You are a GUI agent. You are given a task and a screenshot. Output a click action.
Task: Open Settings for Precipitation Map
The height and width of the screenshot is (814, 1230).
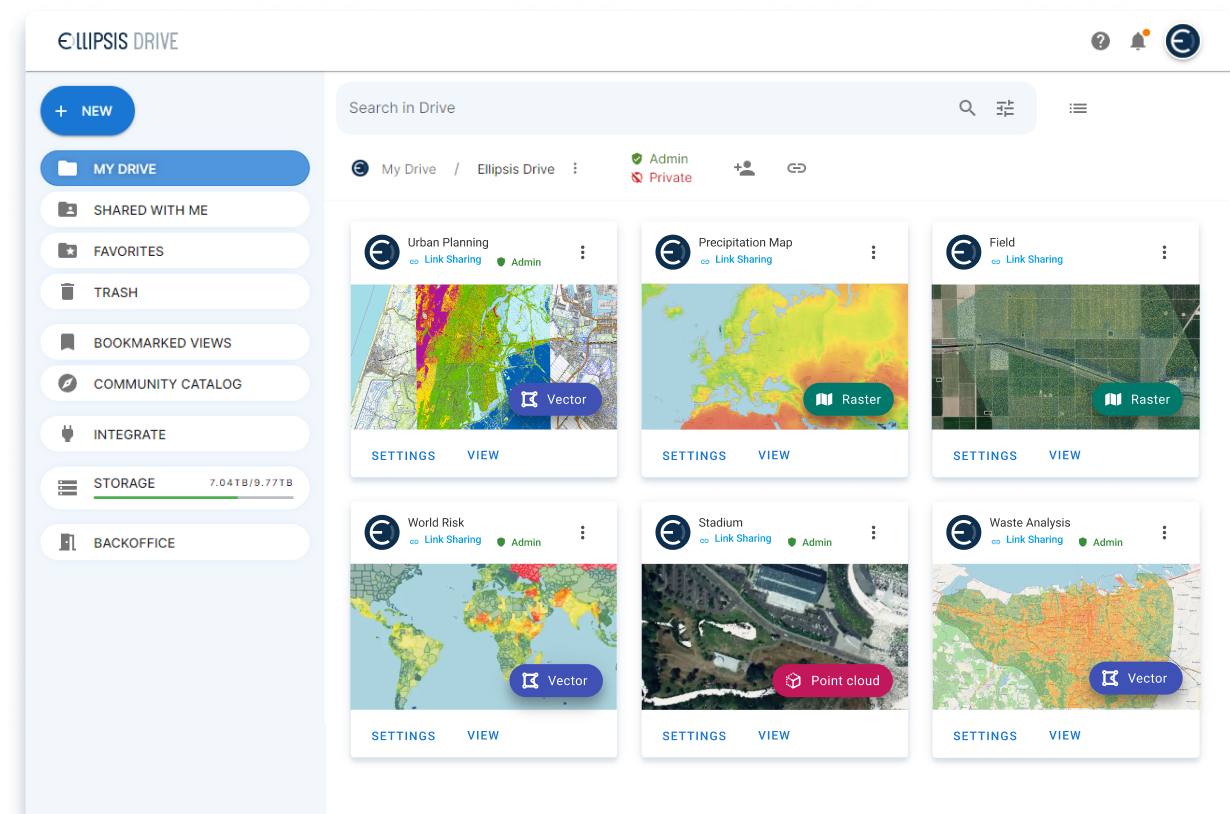coord(694,455)
